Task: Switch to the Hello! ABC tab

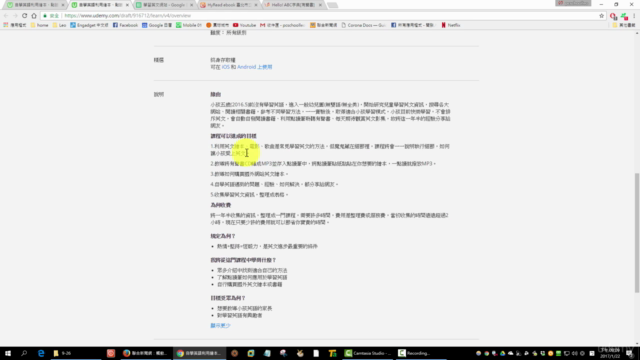Action: 292,5
